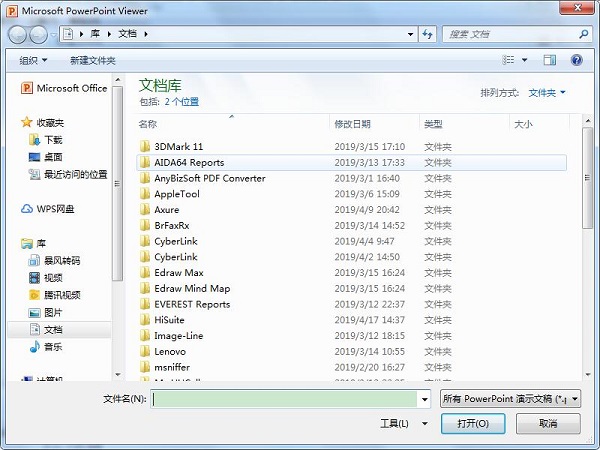The height and width of the screenshot is (450, 600).
Task: Select the 音乐 library icon
Action: (34, 346)
